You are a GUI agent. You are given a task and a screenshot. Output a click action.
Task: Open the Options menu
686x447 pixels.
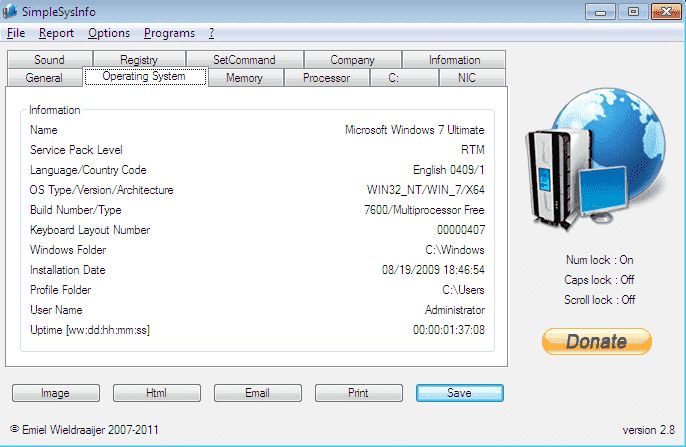coord(109,33)
